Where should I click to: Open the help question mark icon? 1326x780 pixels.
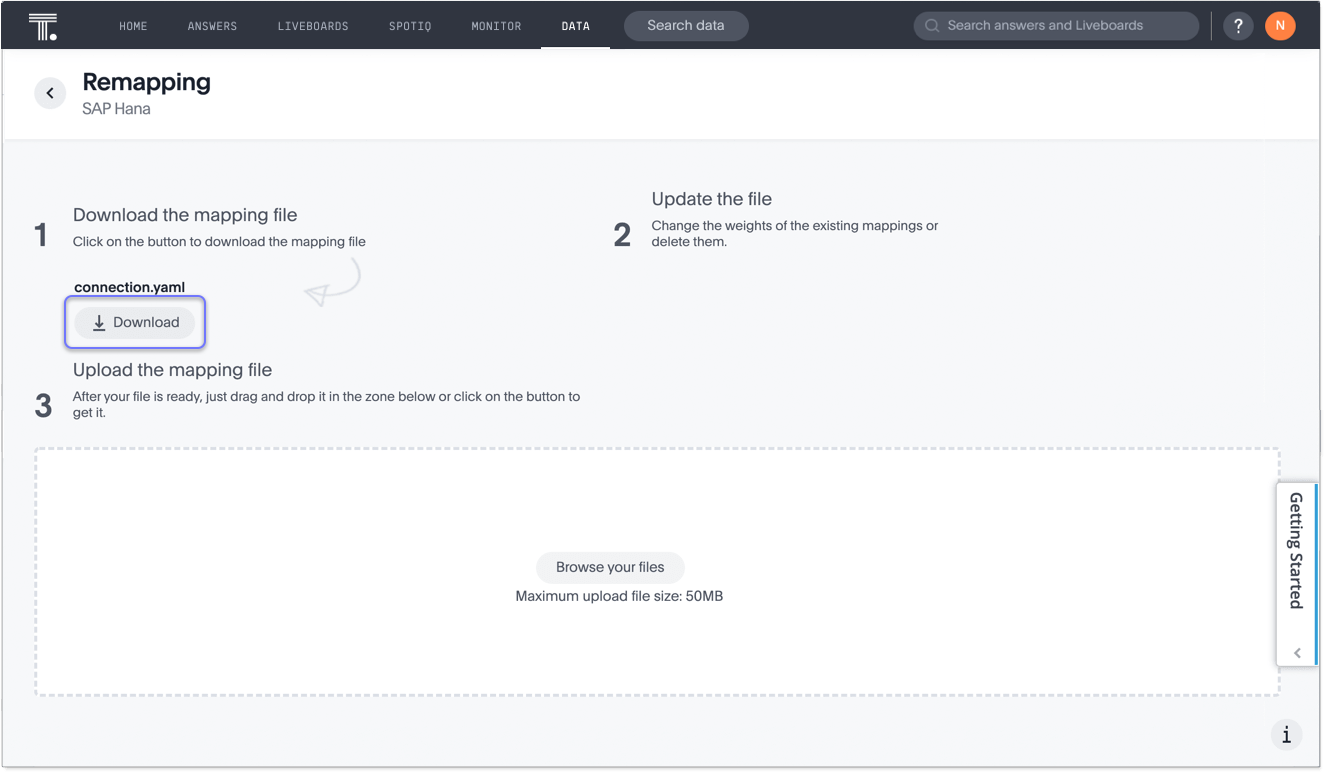pos(1238,25)
